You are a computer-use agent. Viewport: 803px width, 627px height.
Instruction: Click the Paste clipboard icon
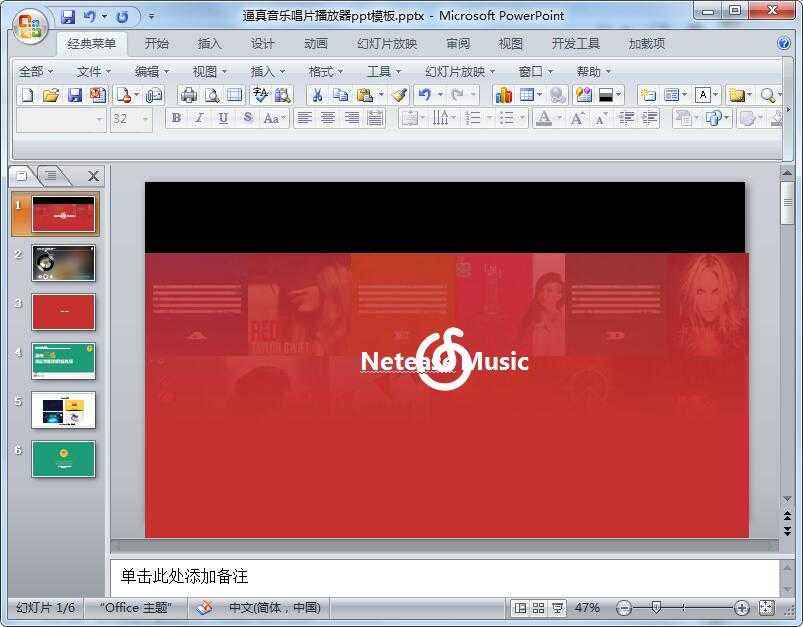(365, 95)
